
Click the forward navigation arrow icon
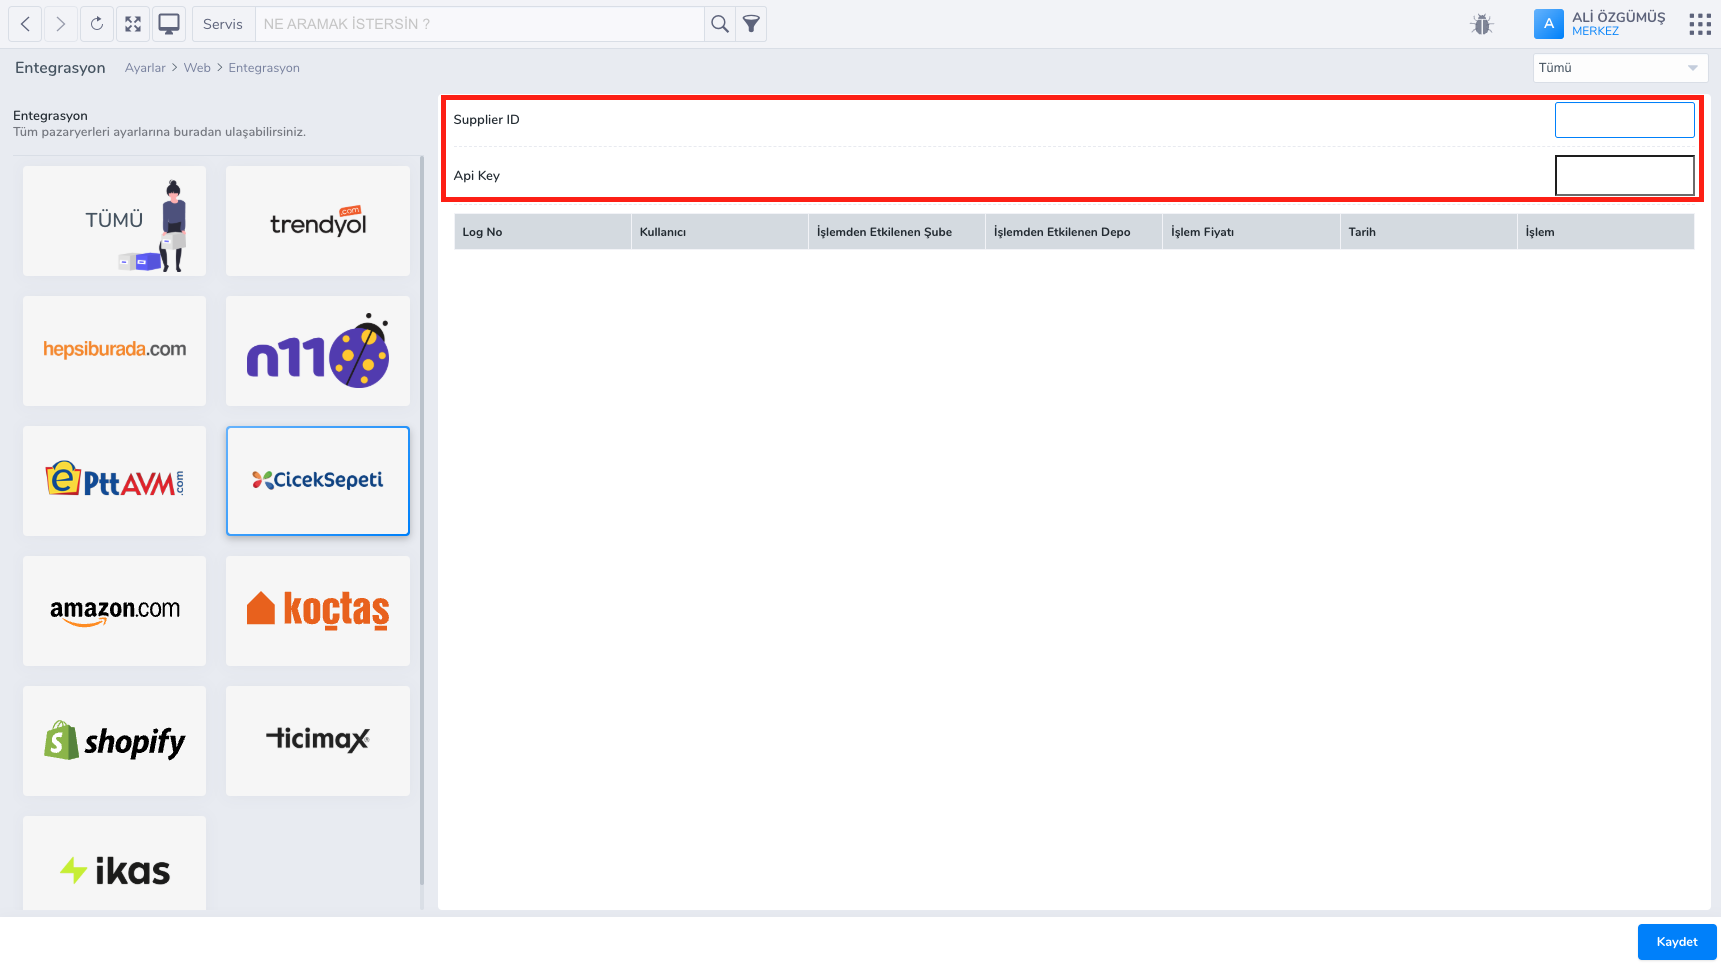61,24
